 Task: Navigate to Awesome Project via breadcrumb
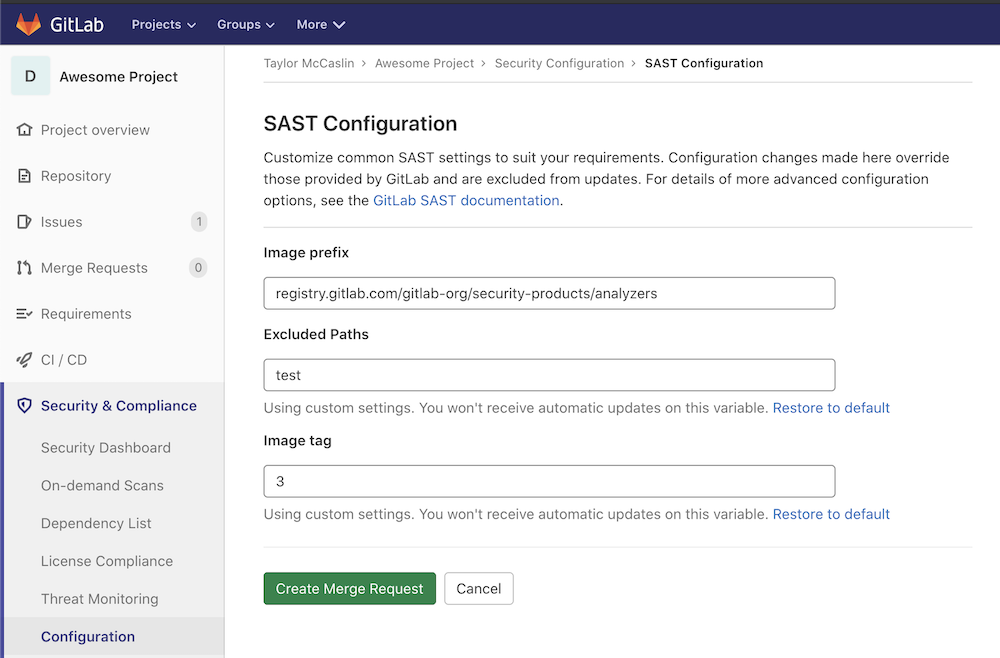[x=424, y=63]
